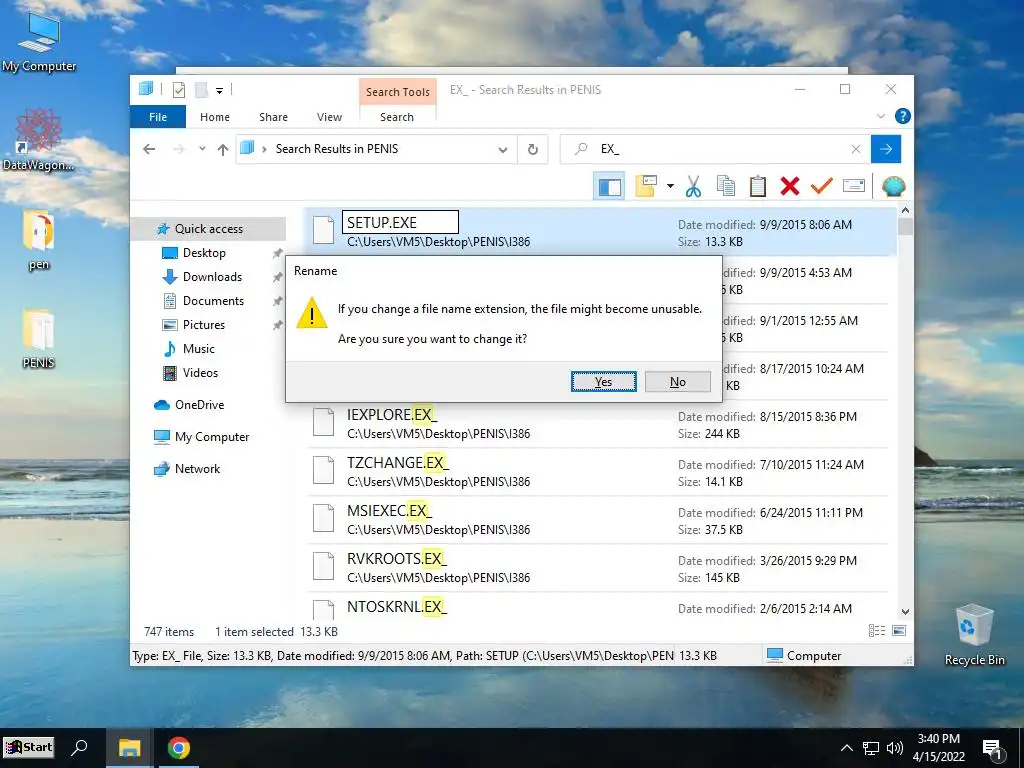Open File Explorer from the taskbar
1024x768 pixels.
(129, 748)
